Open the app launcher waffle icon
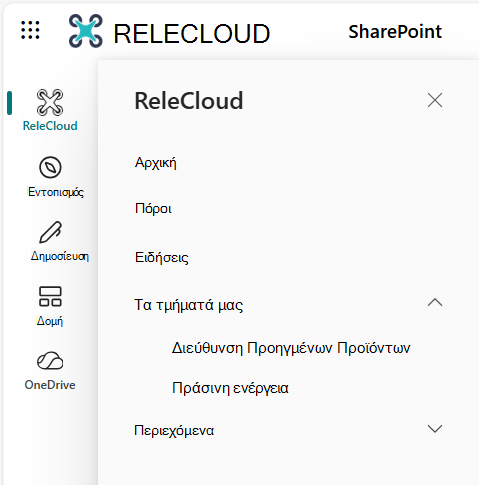The image size is (479, 485). point(30,30)
